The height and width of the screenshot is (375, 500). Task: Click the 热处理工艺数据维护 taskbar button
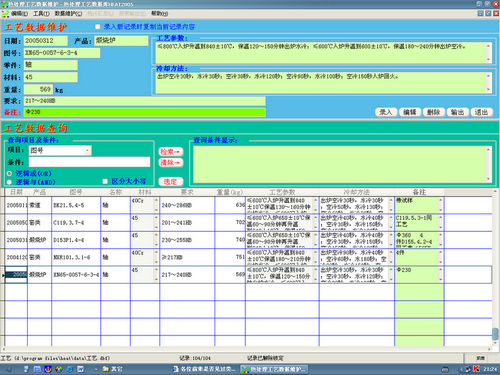pyautogui.click(x=274, y=369)
